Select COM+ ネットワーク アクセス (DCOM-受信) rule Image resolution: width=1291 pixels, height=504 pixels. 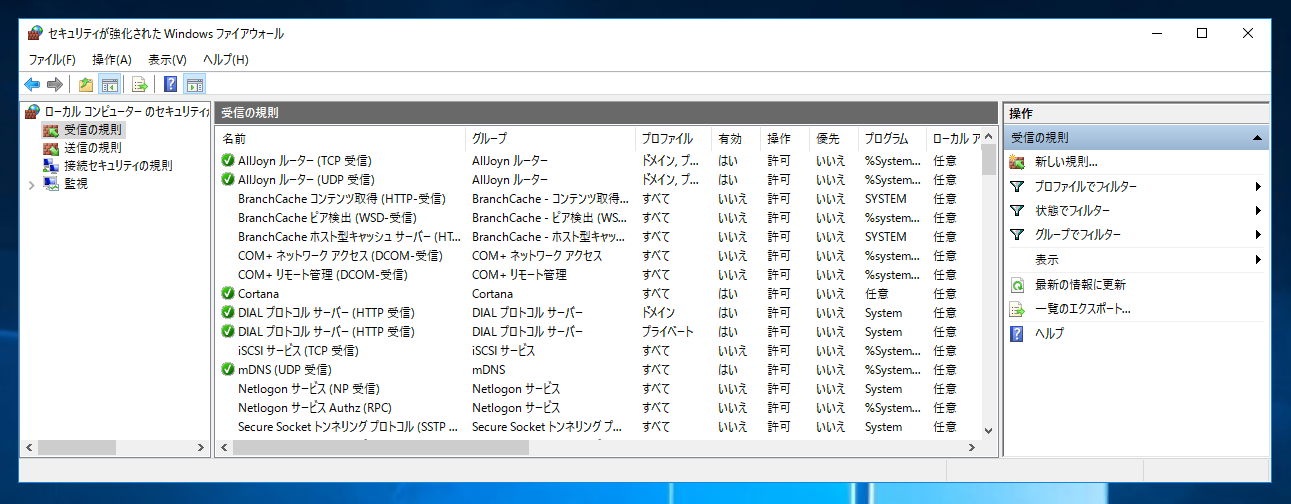point(340,256)
